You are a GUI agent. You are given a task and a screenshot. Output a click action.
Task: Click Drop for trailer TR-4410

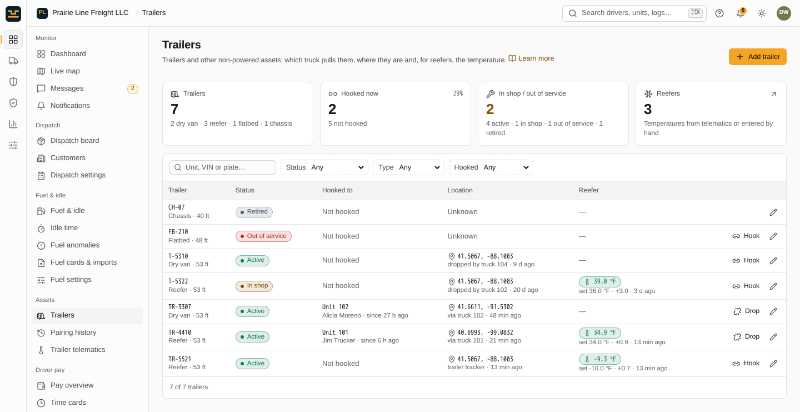click(746, 337)
